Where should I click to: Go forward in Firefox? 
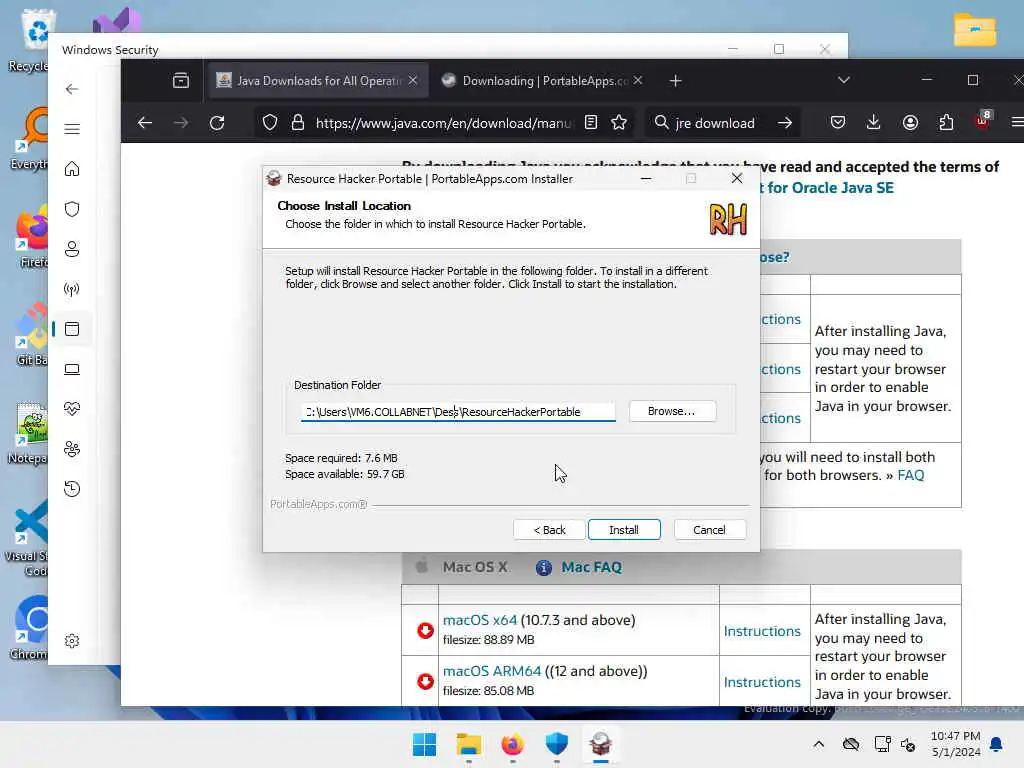[181, 123]
